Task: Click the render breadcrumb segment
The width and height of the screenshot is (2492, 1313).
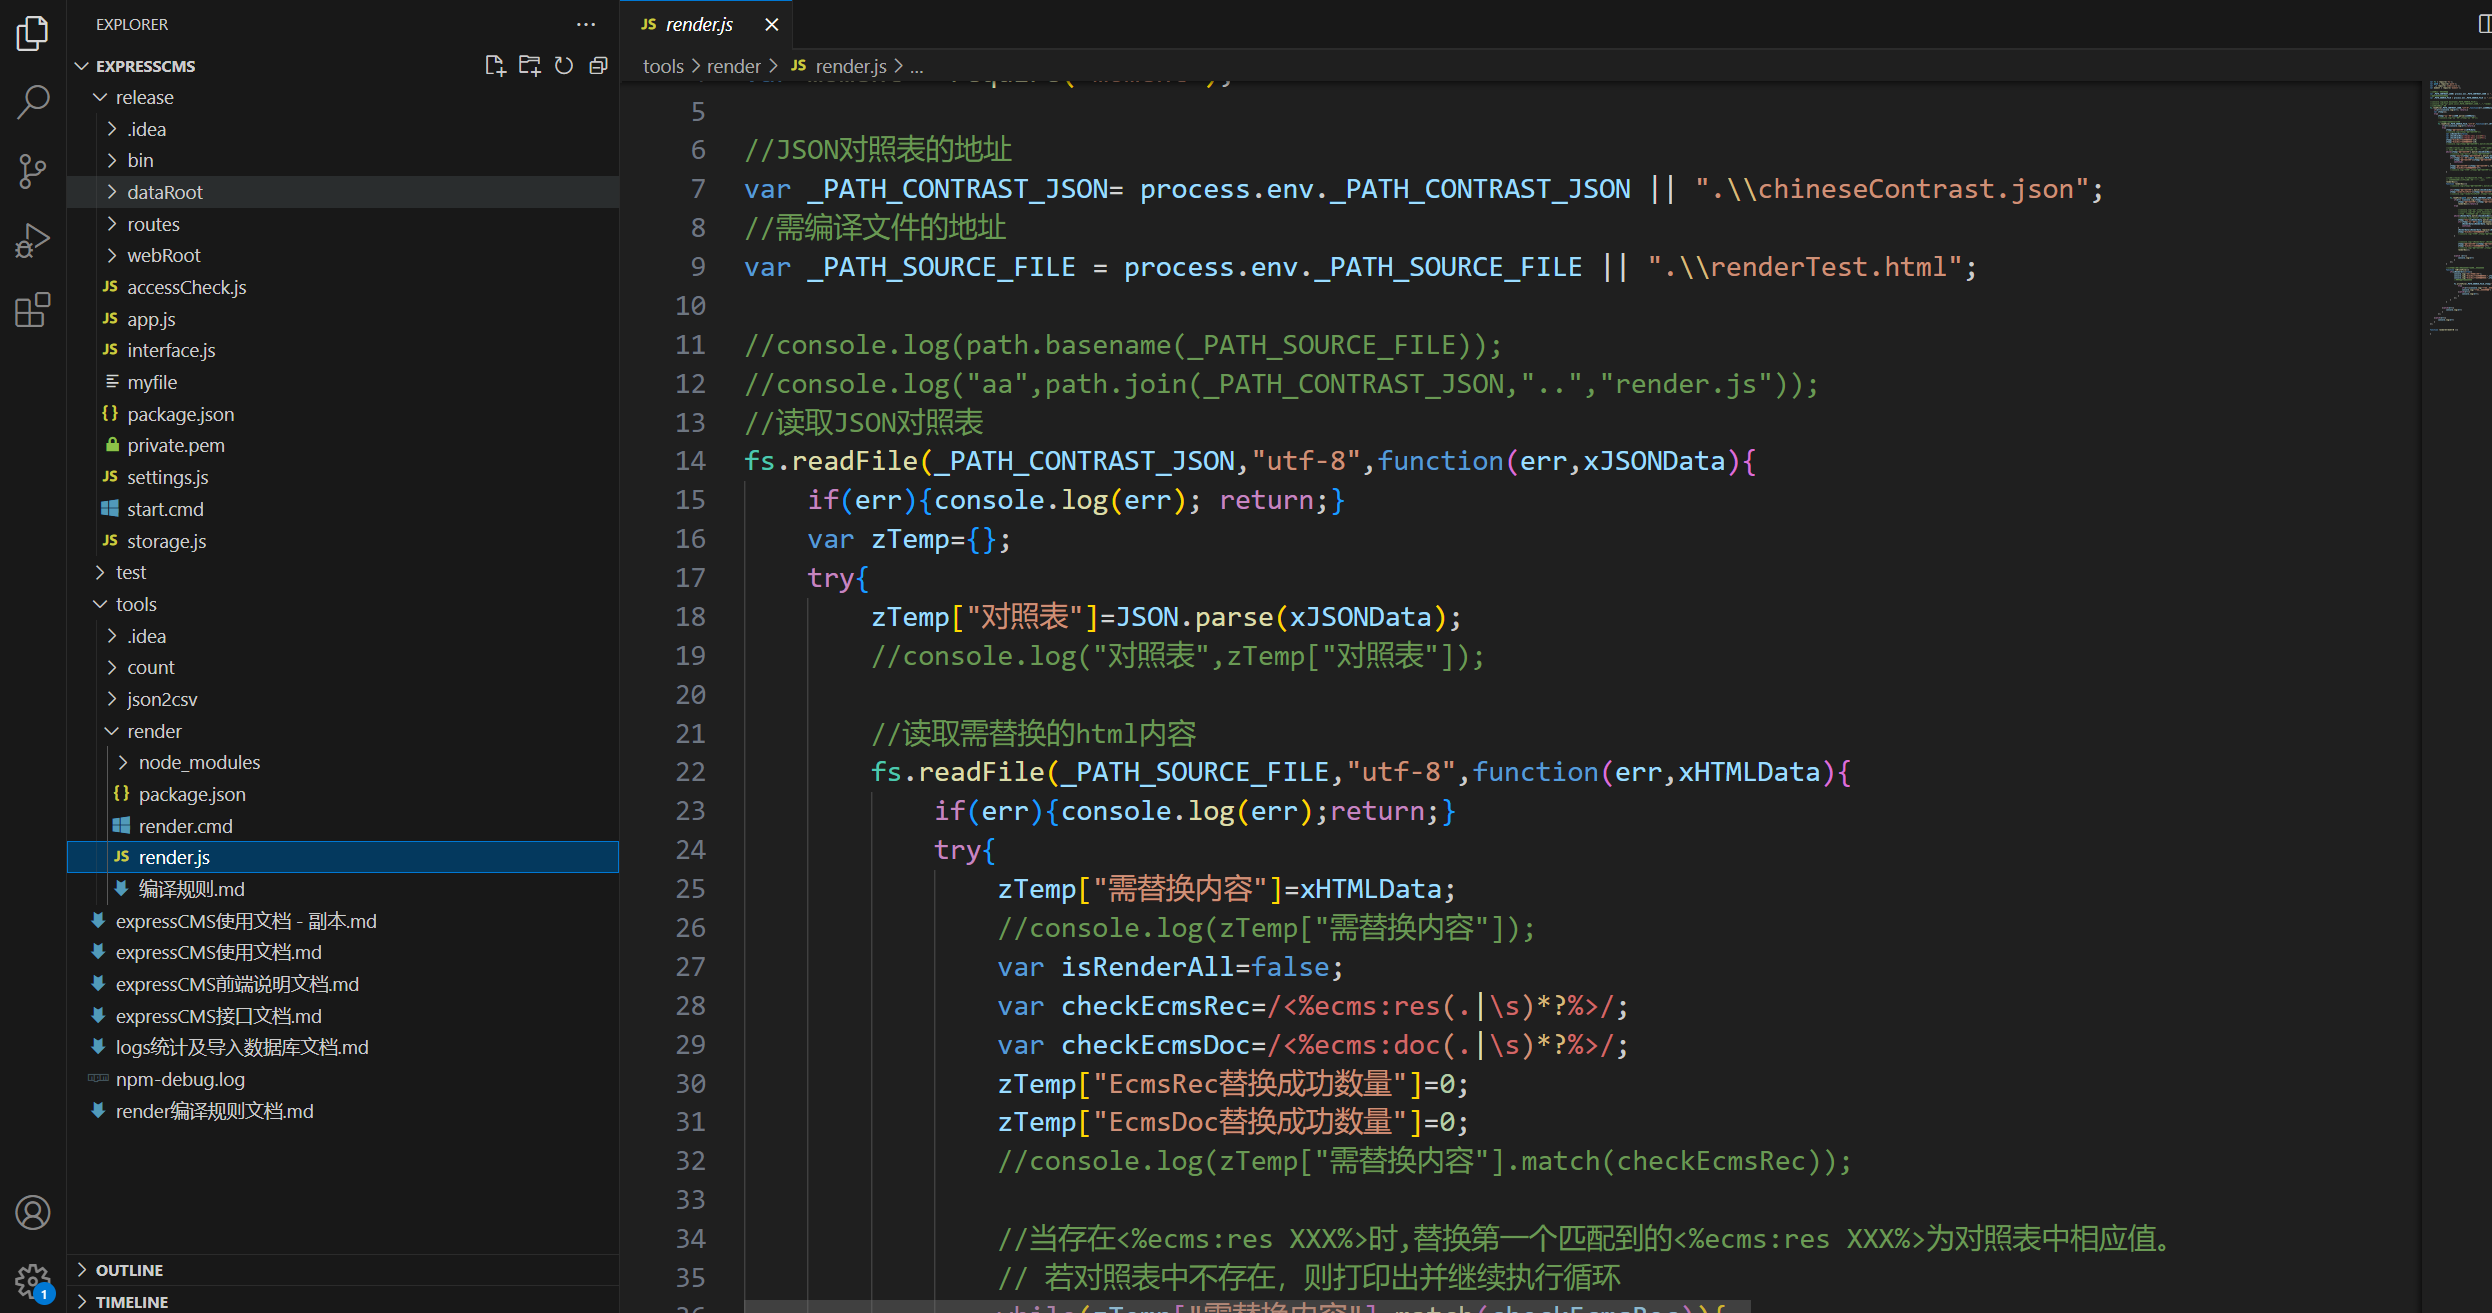Action: (x=734, y=66)
